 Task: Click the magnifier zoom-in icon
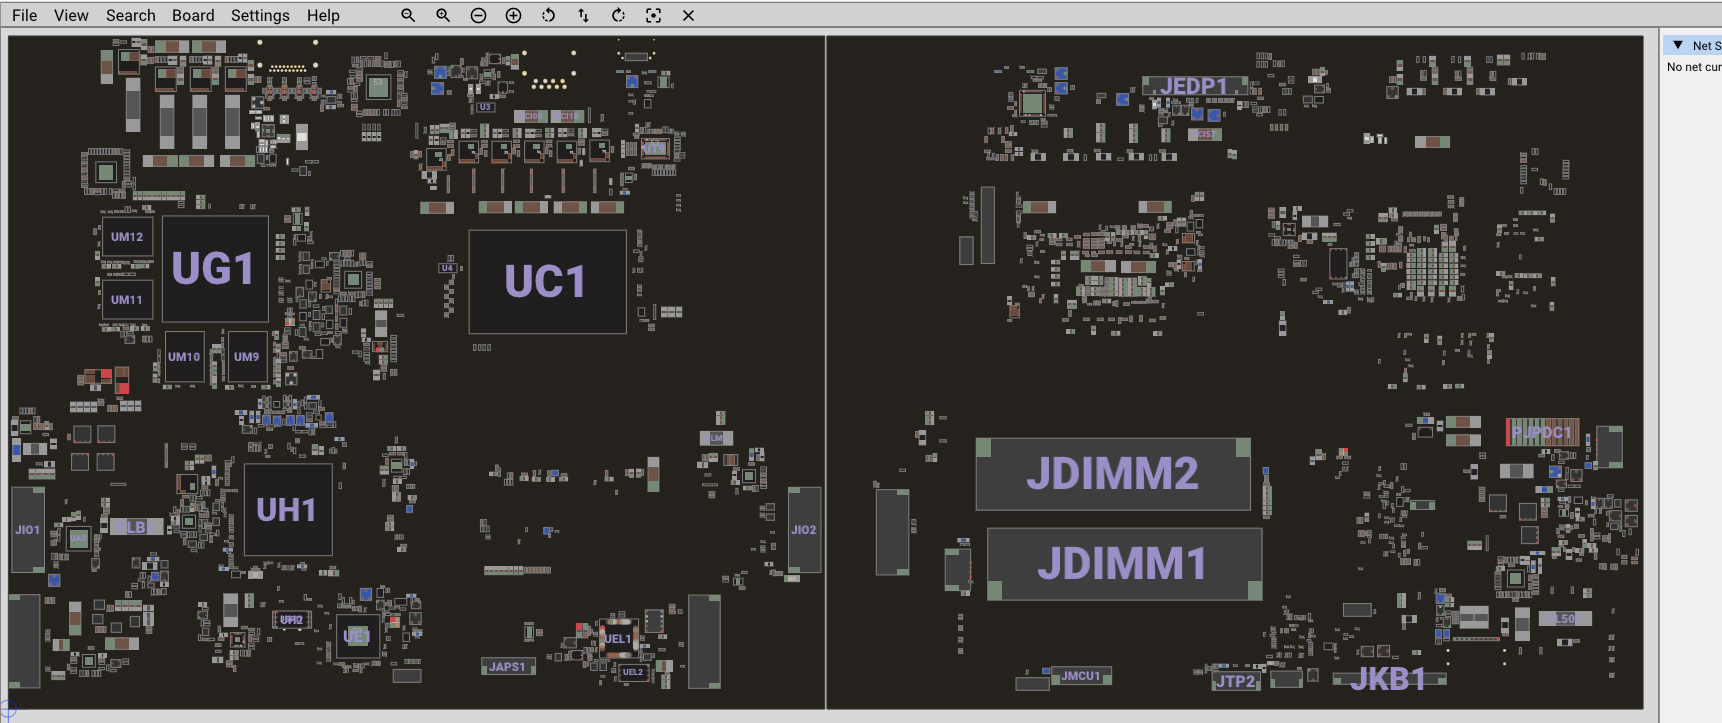[x=443, y=15]
